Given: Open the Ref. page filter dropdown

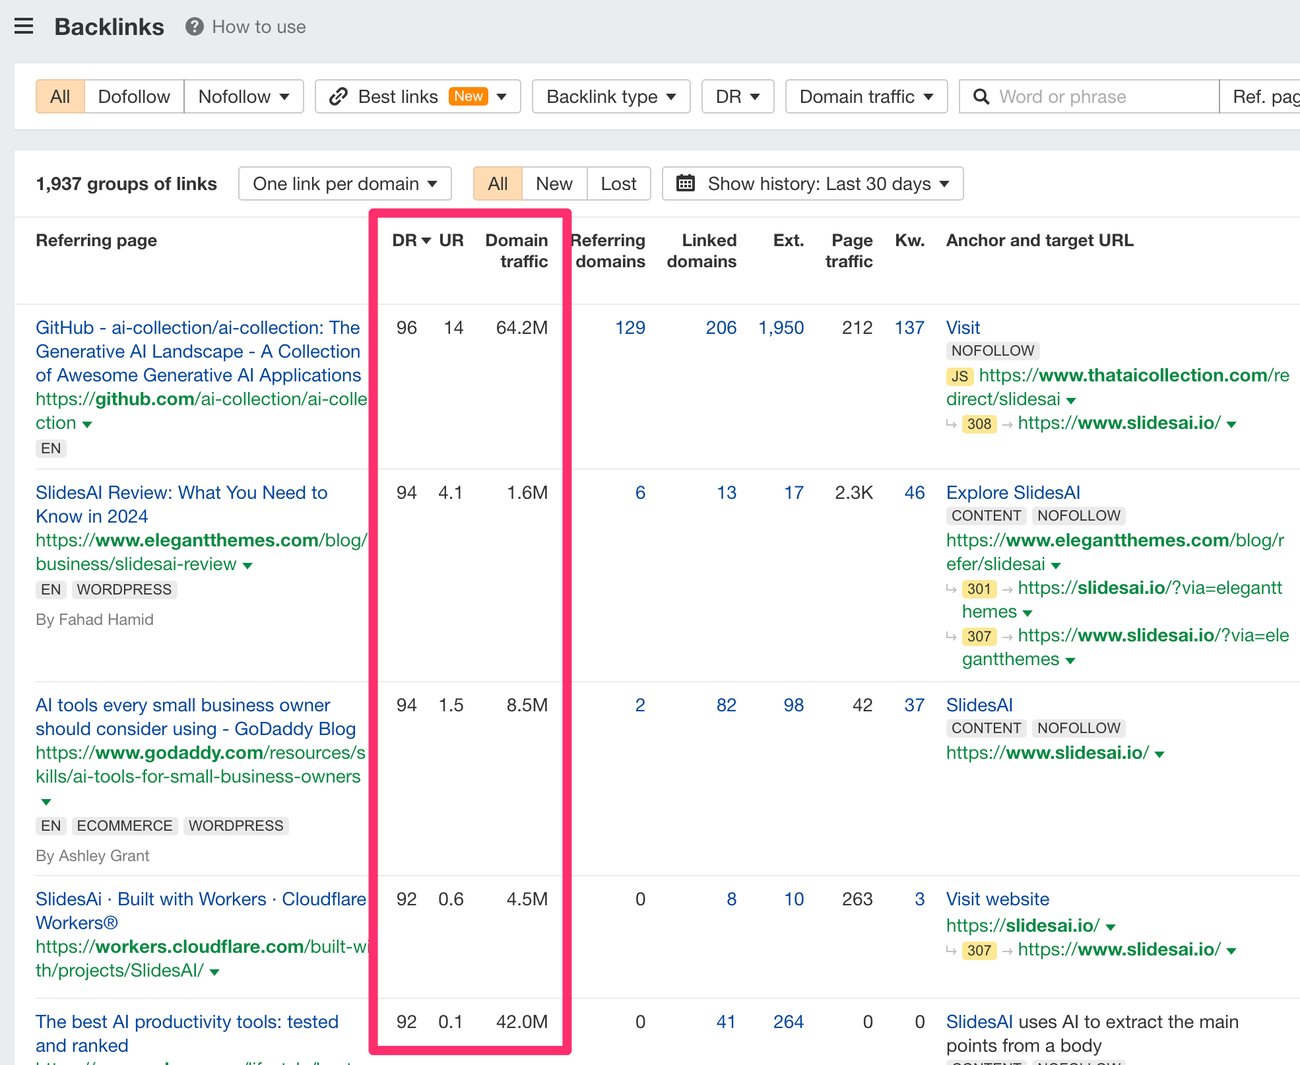Looking at the screenshot, I should pyautogui.click(x=1261, y=97).
